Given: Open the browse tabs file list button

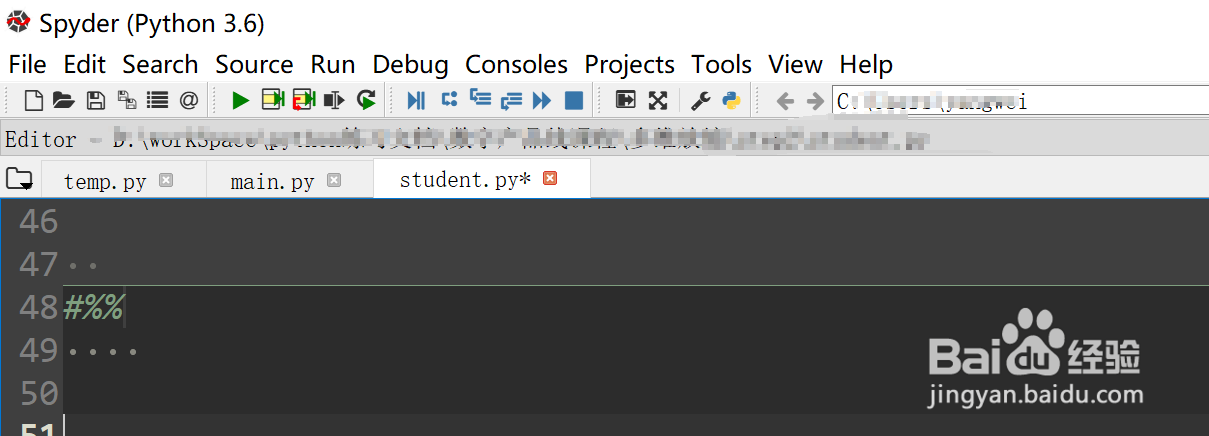Looking at the screenshot, I should click(18, 180).
